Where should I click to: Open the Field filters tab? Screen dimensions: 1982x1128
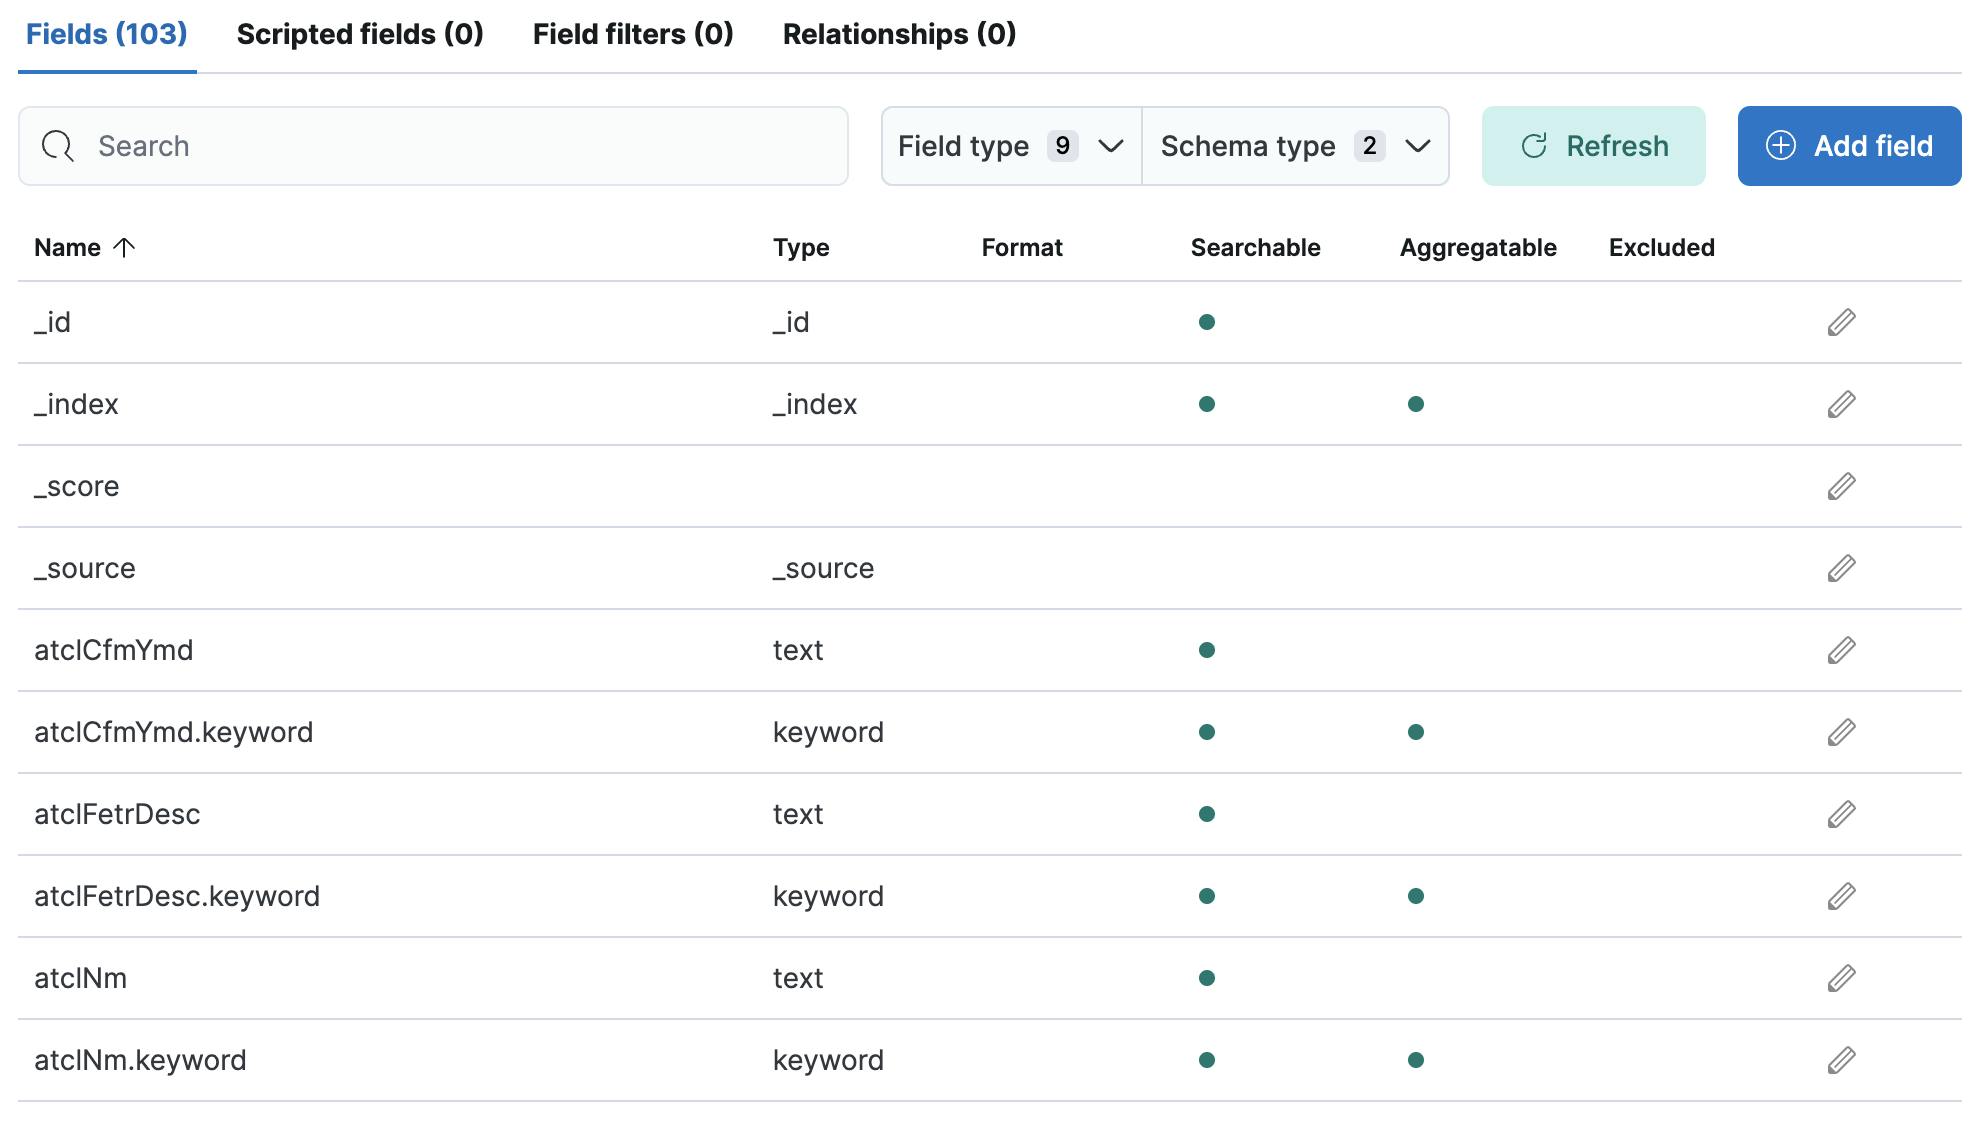(633, 34)
